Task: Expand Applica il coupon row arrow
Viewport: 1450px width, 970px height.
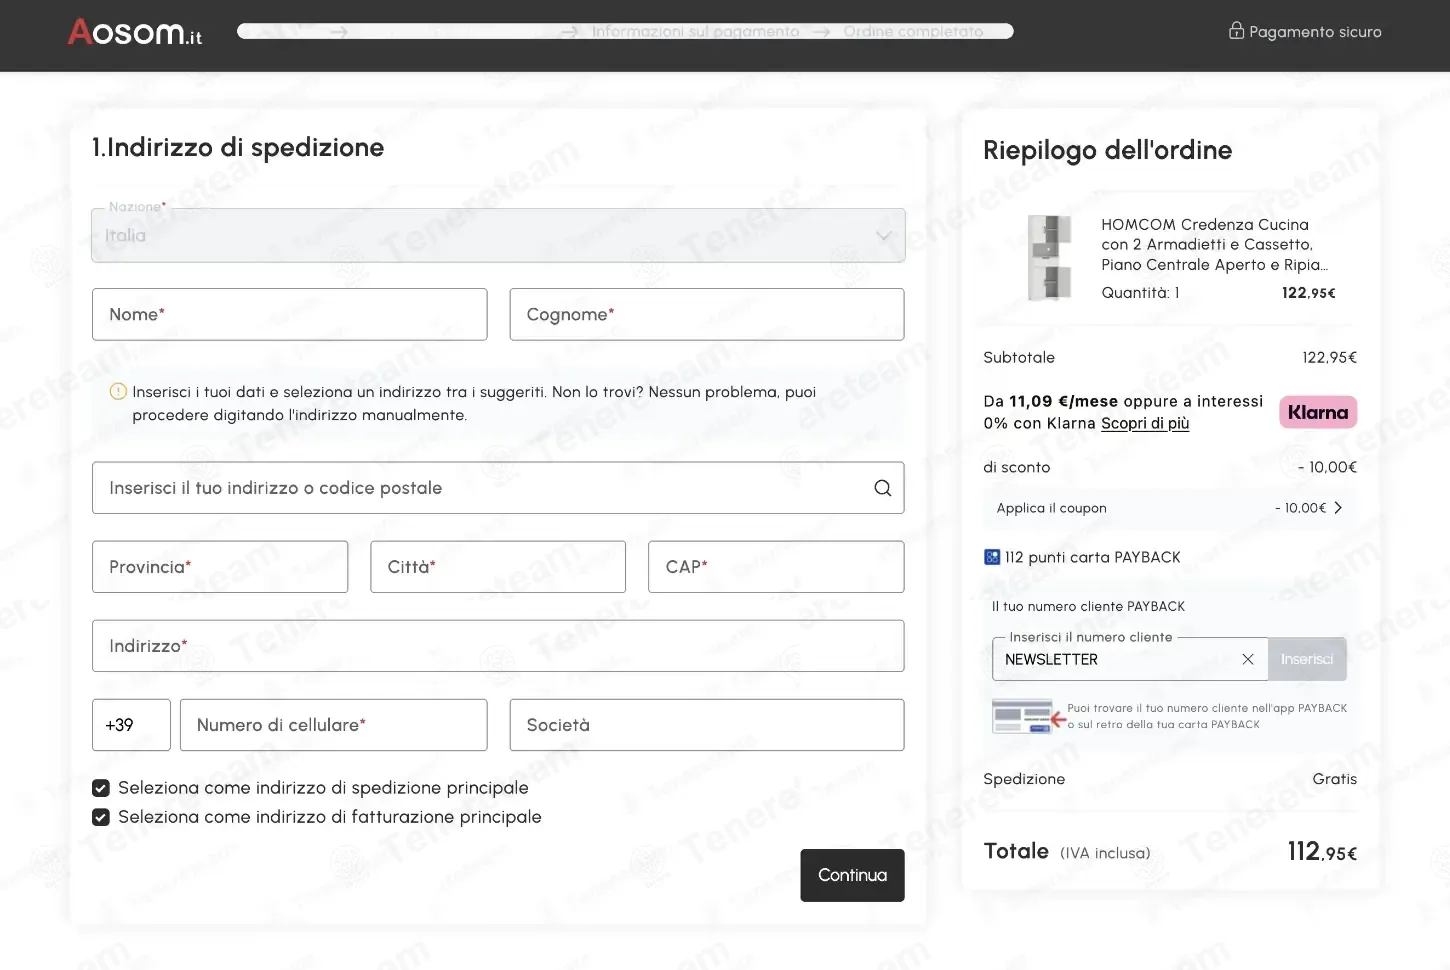Action: click(x=1338, y=508)
